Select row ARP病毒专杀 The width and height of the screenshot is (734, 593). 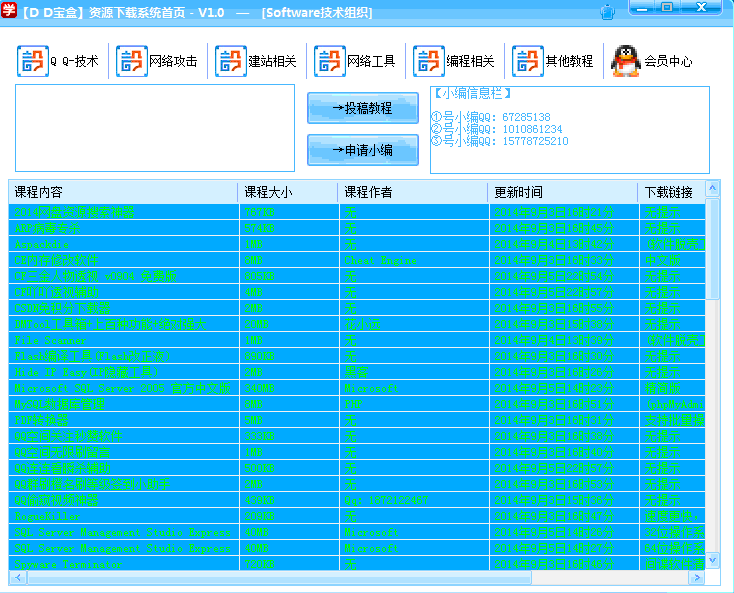click(357, 228)
